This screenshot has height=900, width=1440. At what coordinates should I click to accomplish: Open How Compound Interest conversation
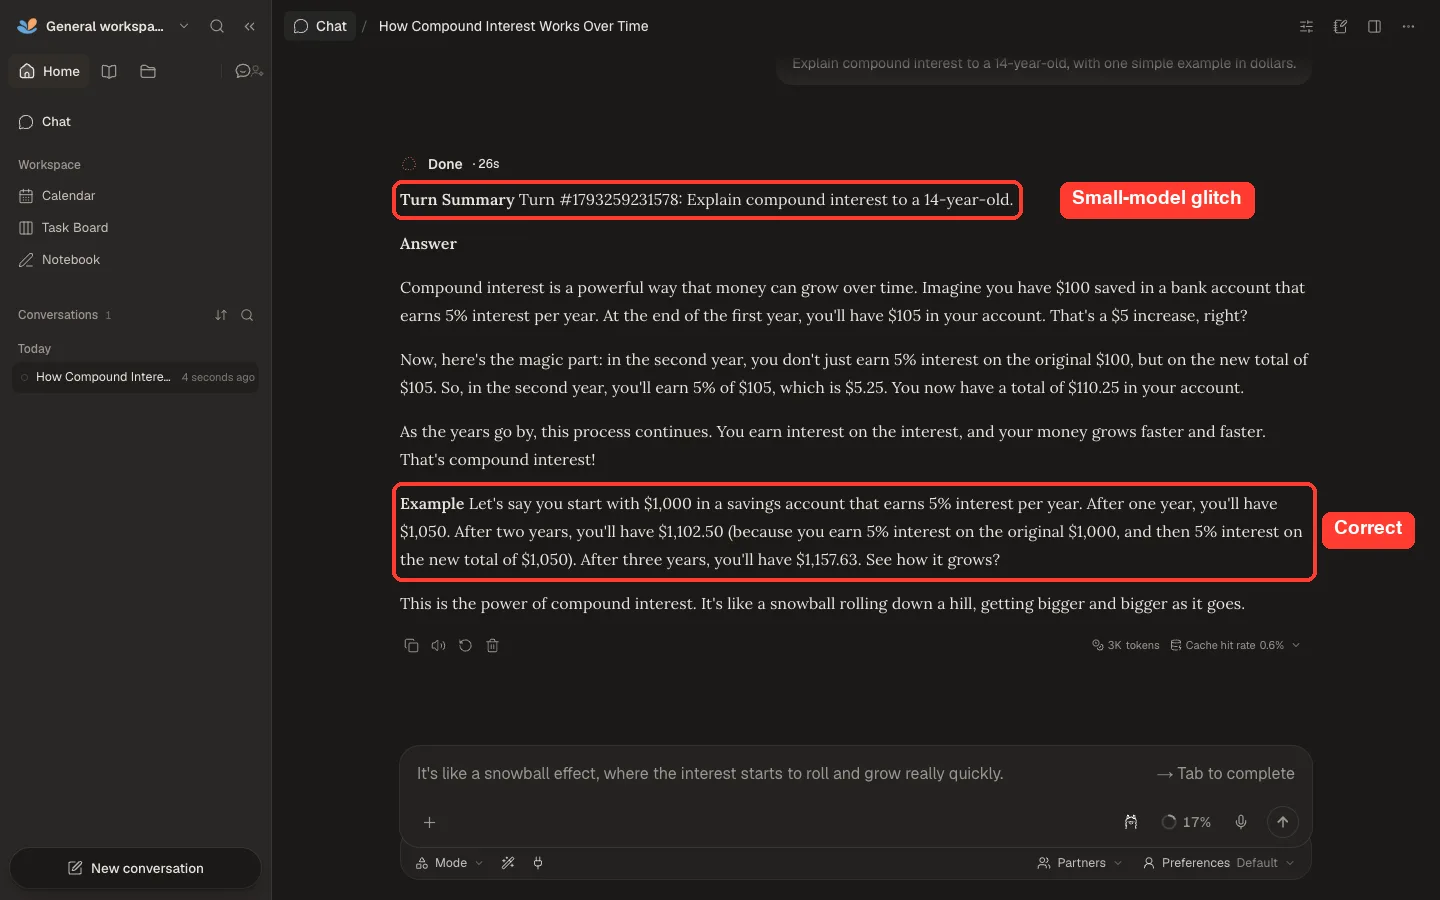(135, 377)
